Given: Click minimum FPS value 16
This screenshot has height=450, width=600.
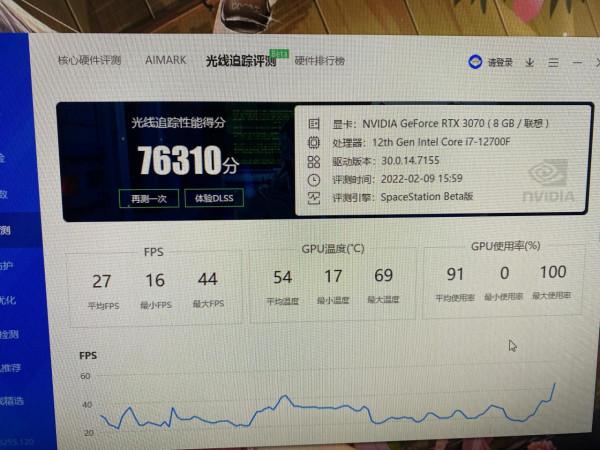Looking at the screenshot, I should click(x=155, y=280).
